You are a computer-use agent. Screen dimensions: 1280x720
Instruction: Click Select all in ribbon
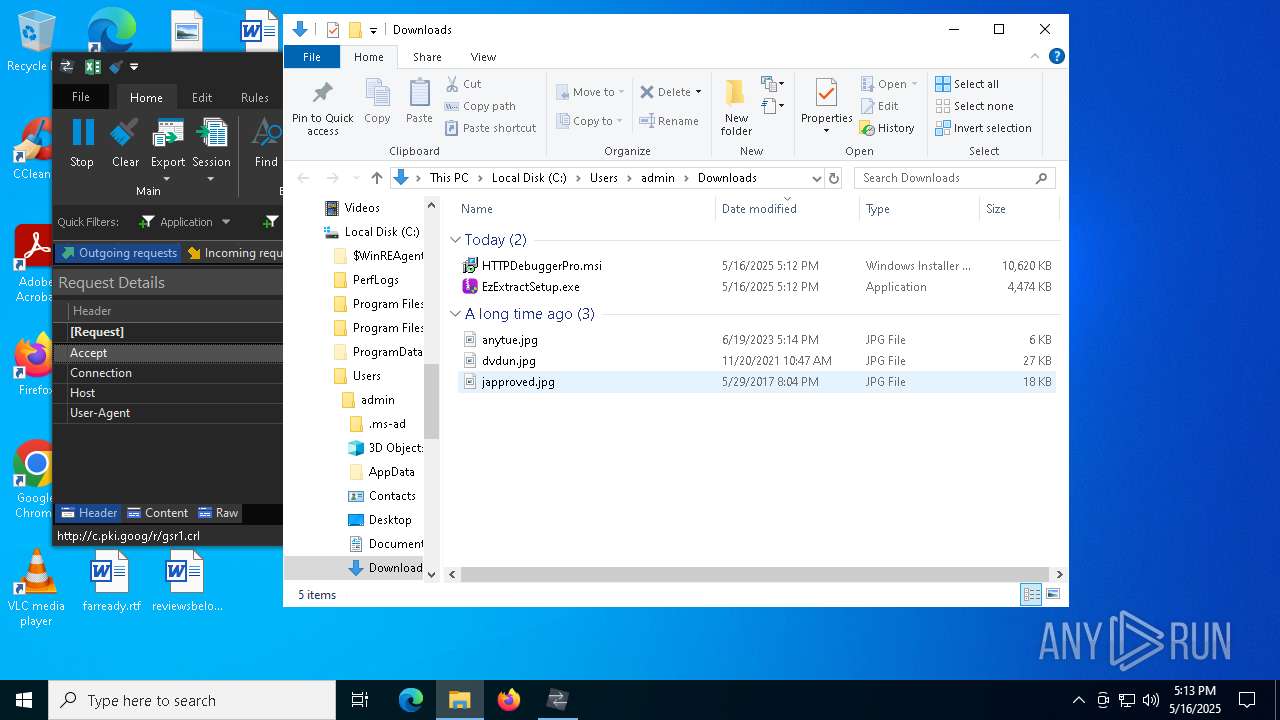click(967, 84)
